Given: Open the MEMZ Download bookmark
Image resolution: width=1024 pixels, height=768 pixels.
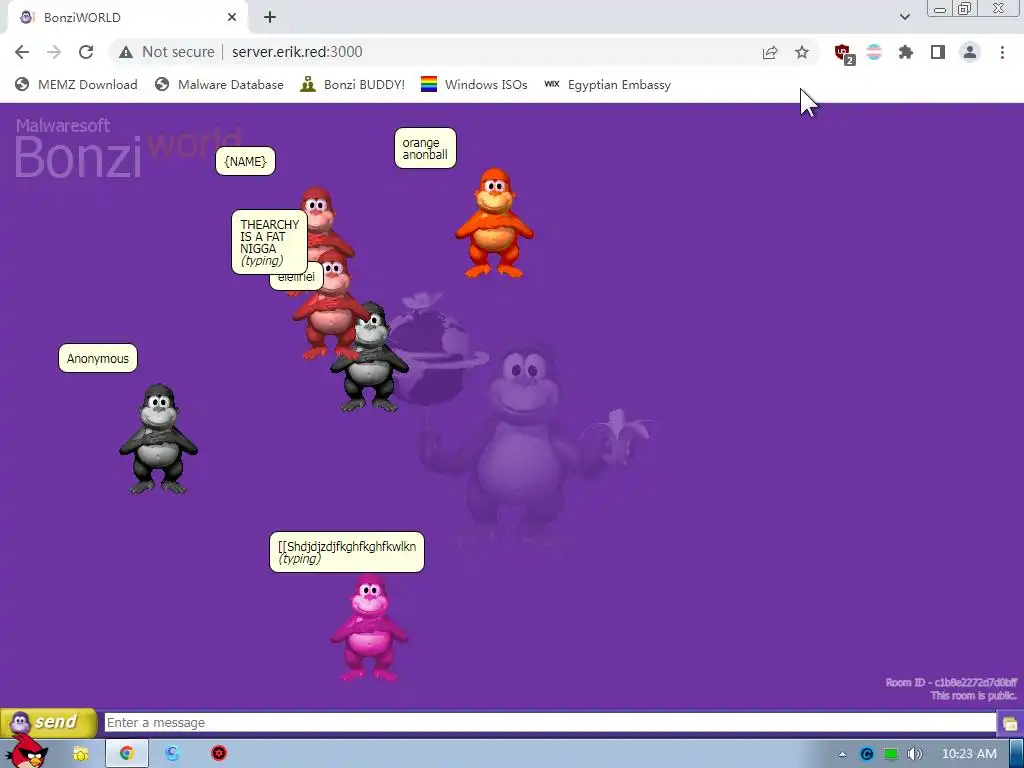Looking at the screenshot, I should 76,84.
